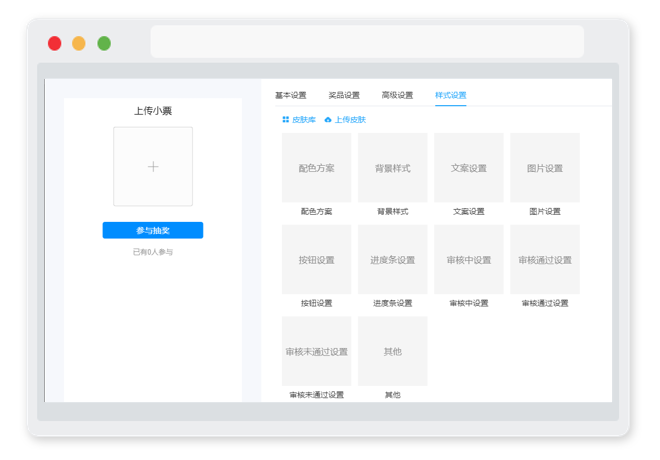Click the blue 参与抽奖 button
Viewport: 660px width, 460px height.
pyautogui.click(x=153, y=230)
